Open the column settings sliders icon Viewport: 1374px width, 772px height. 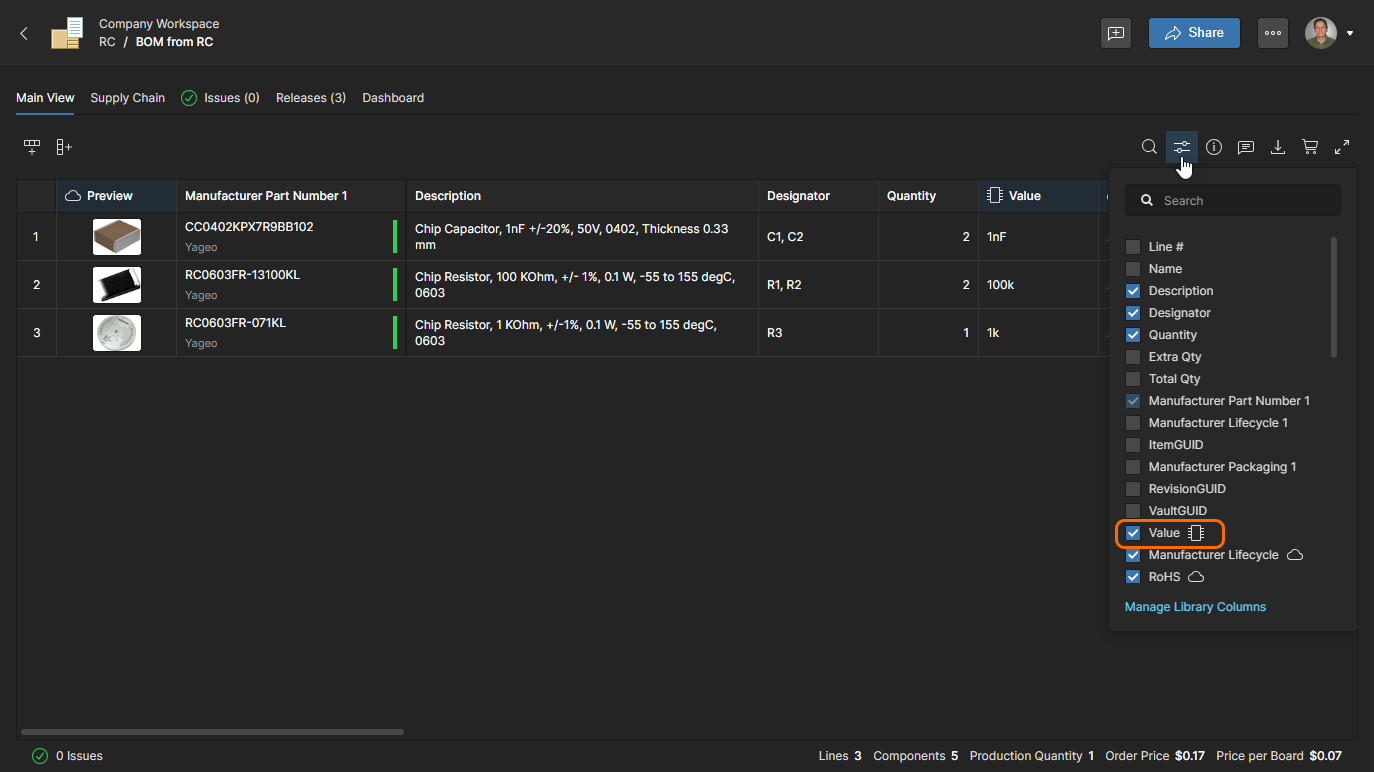point(1182,147)
